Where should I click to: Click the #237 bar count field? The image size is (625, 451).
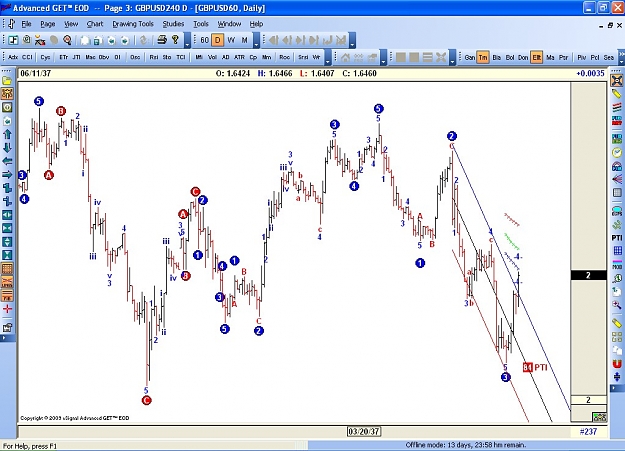(588, 431)
